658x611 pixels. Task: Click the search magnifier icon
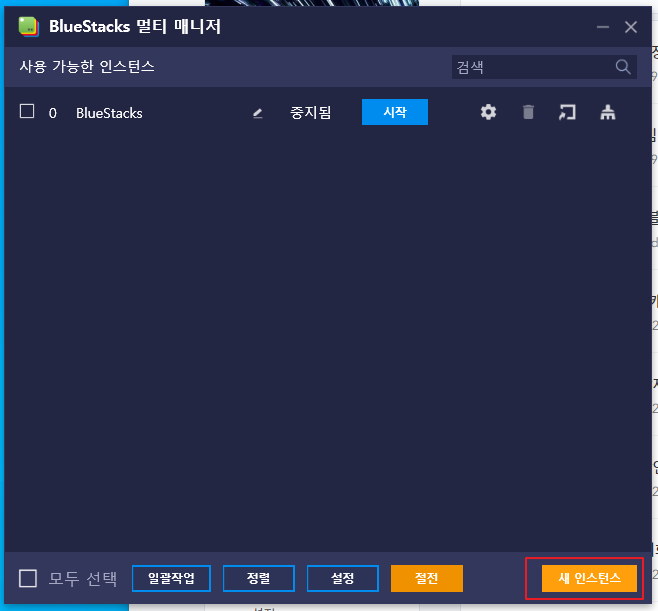(x=622, y=67)
